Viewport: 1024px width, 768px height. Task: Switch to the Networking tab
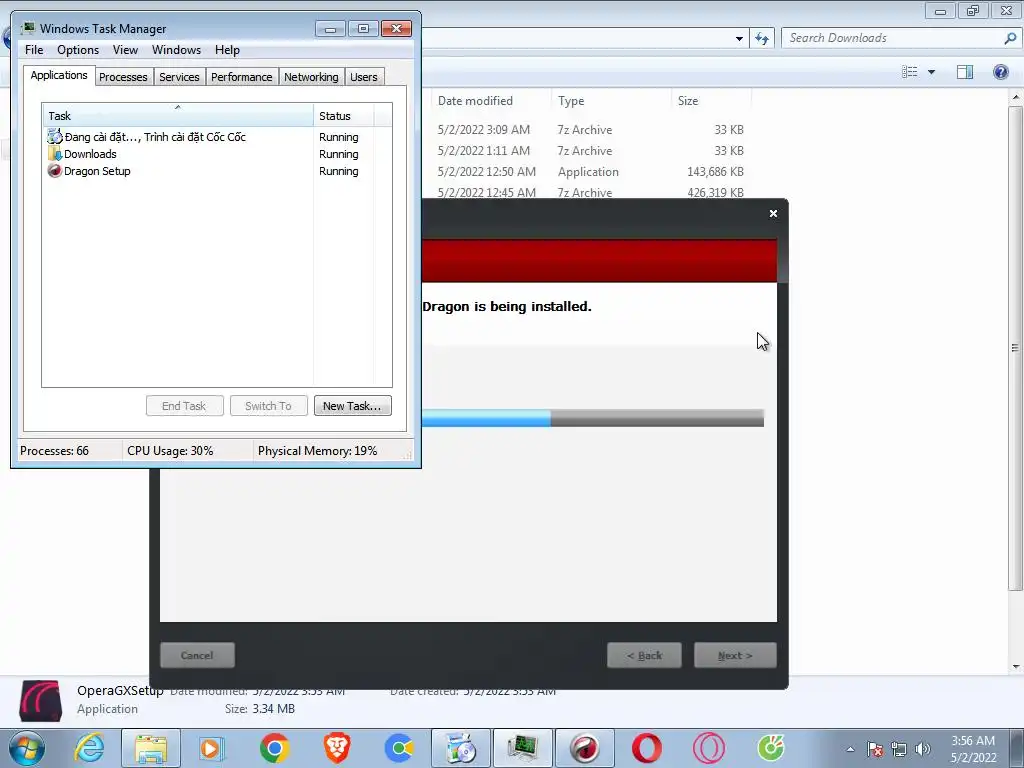pyautogui.click(x=311, y=77)
